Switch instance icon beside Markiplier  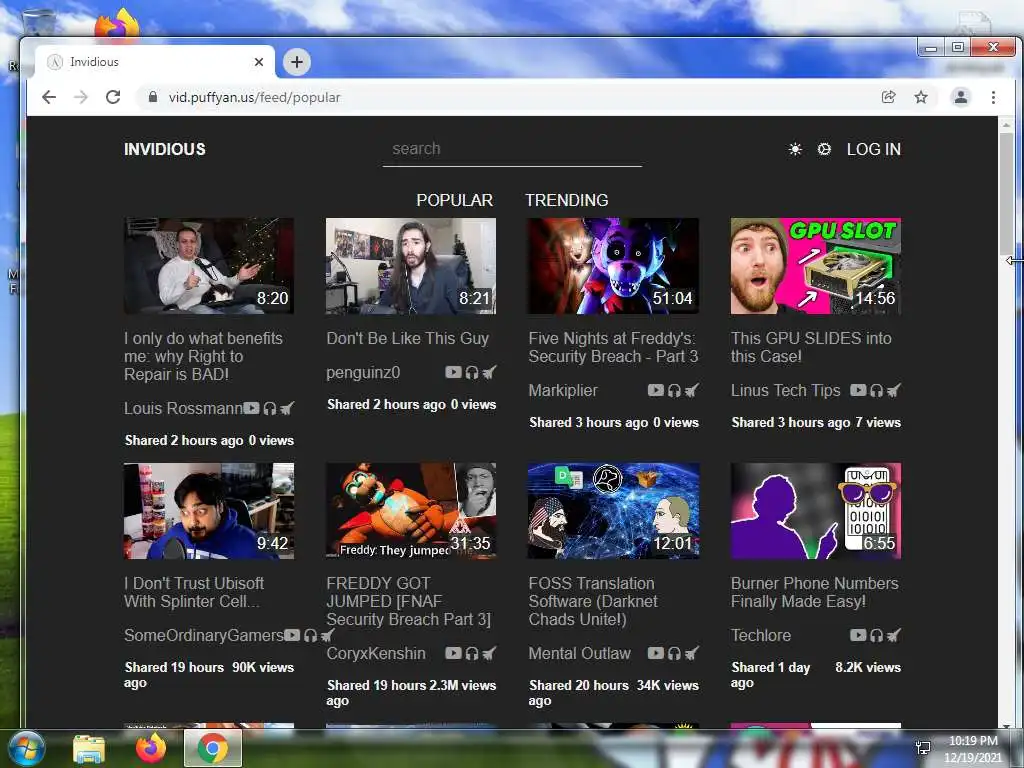(691, 391)
